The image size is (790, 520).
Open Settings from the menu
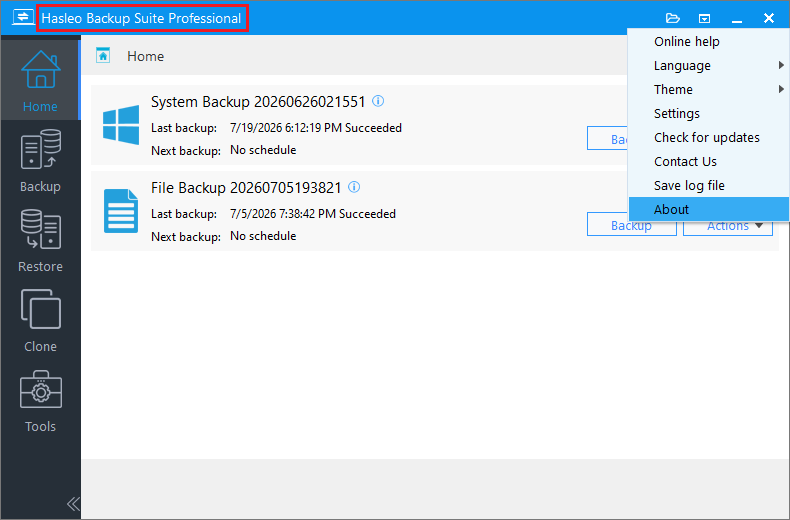click(708, 113)
